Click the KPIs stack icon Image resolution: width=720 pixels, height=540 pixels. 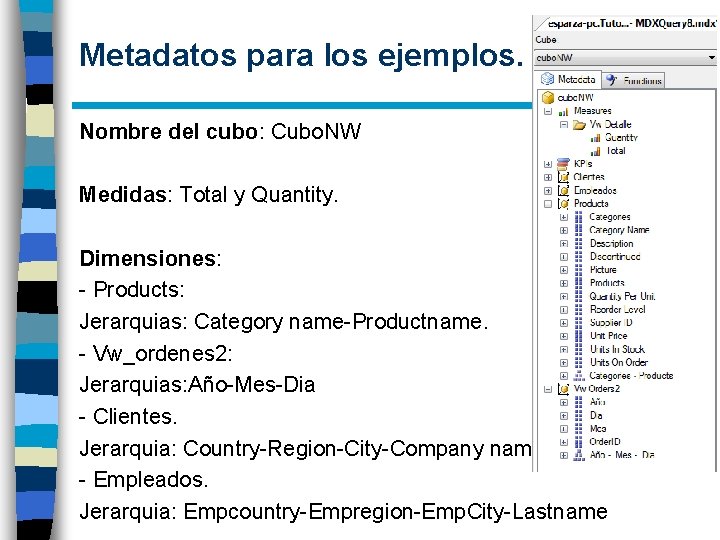tap(563, 164)
